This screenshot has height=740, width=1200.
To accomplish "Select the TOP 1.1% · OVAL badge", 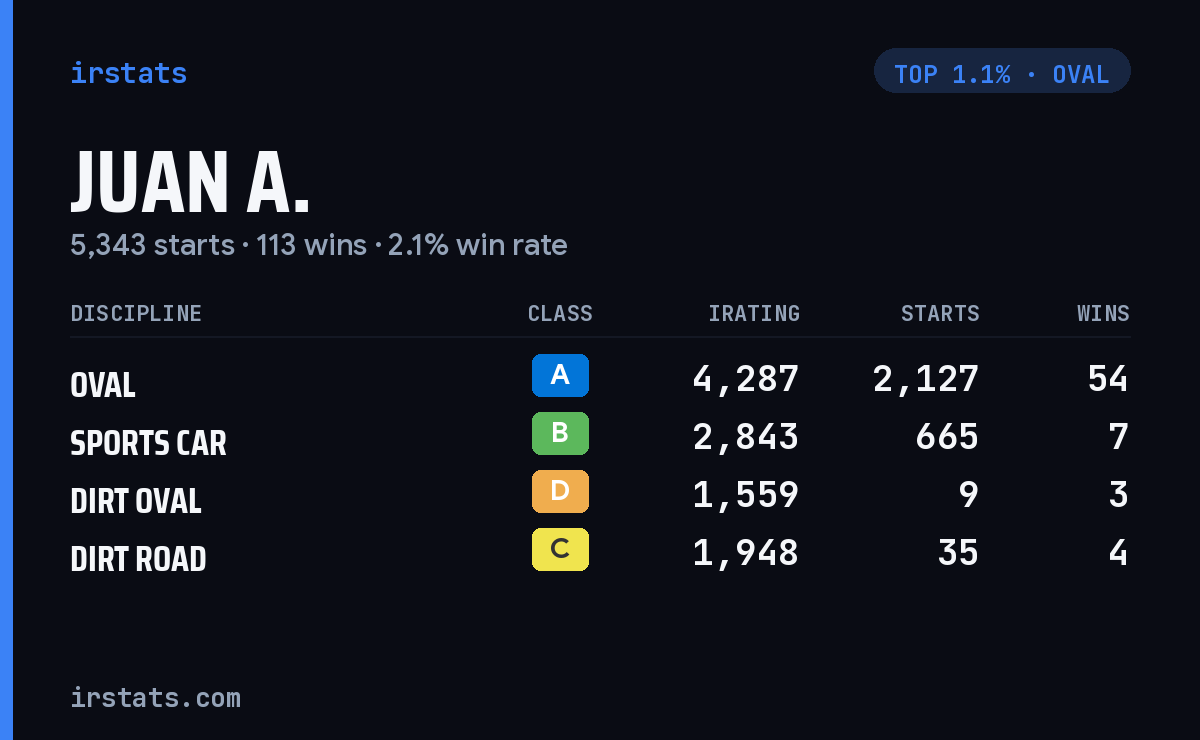I will [1002, 71].
